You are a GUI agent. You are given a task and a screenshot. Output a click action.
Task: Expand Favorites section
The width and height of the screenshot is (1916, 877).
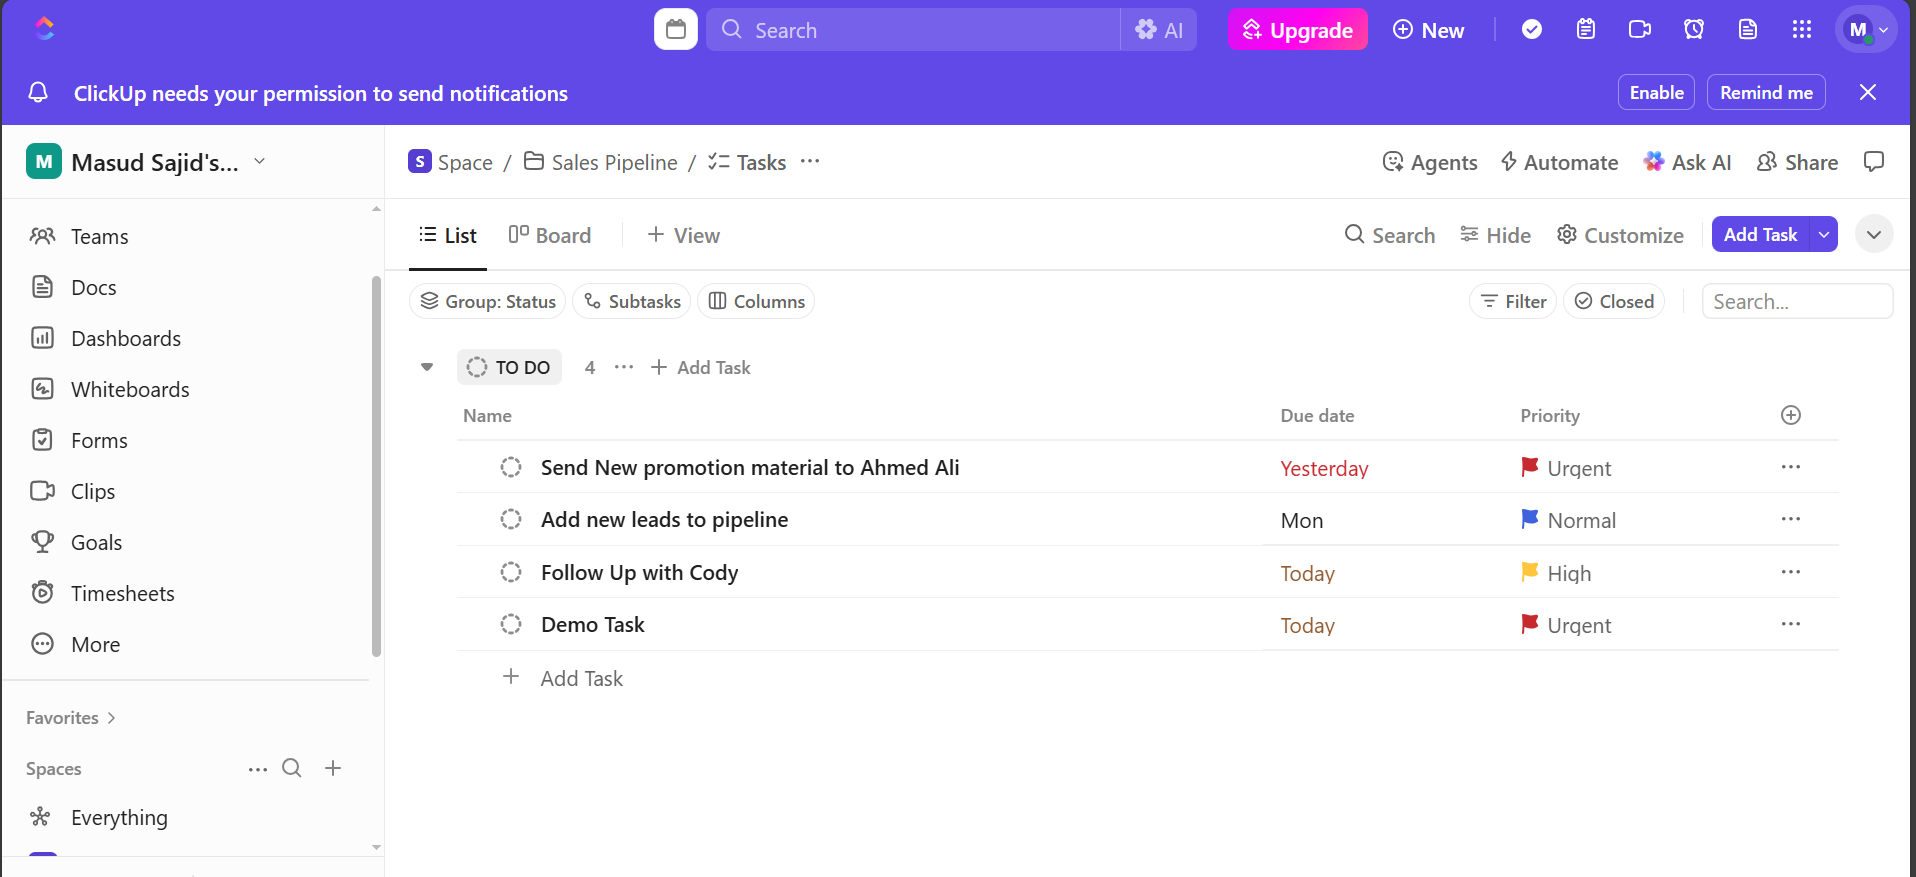pos(71,718)
